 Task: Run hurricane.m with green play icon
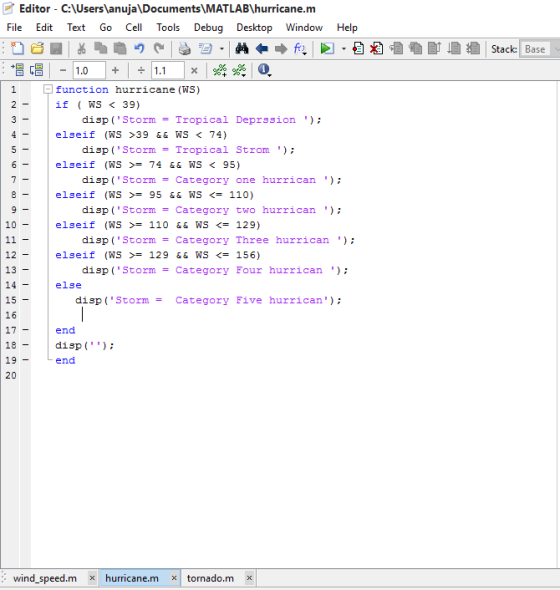click(x=327, y=49)
